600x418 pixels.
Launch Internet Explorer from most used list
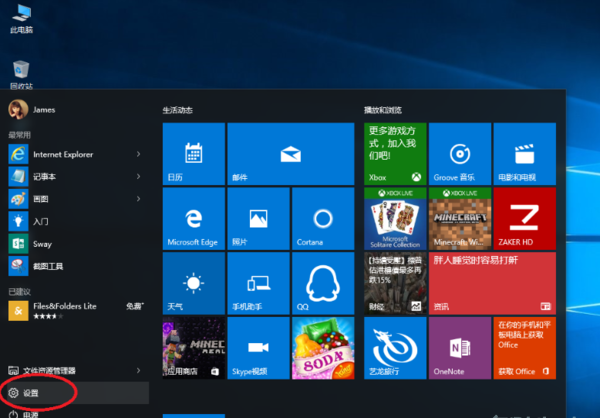click(x=77, y=154)
